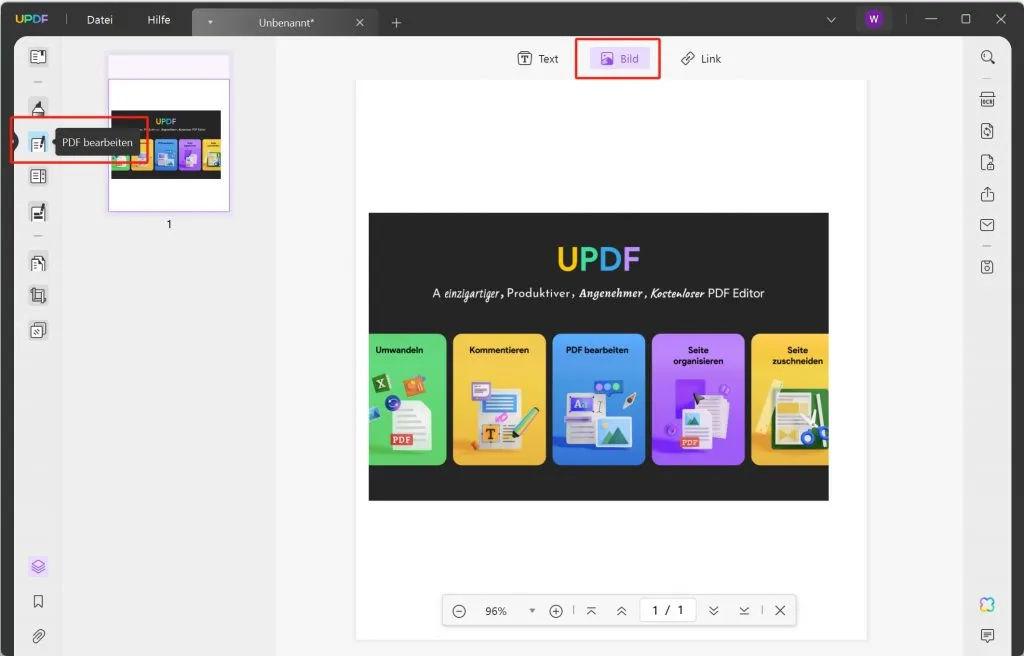Open the attachments paperclip panel
Screen dimensions: 1024x656
pos(37,636)
